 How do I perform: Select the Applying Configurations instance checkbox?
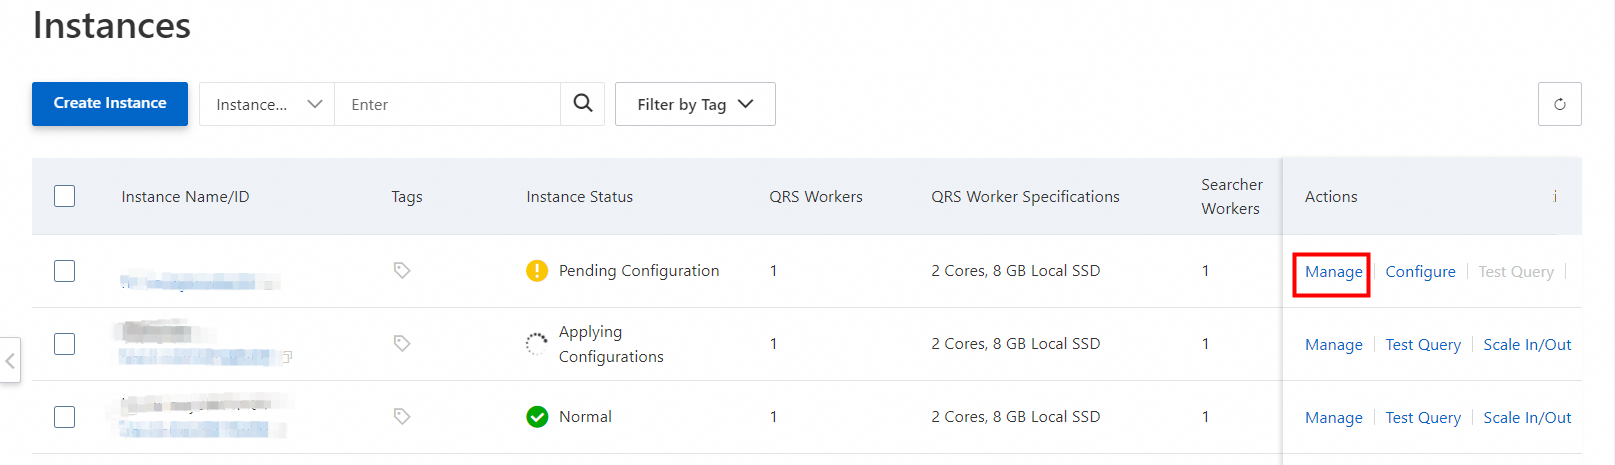[65, 344]
